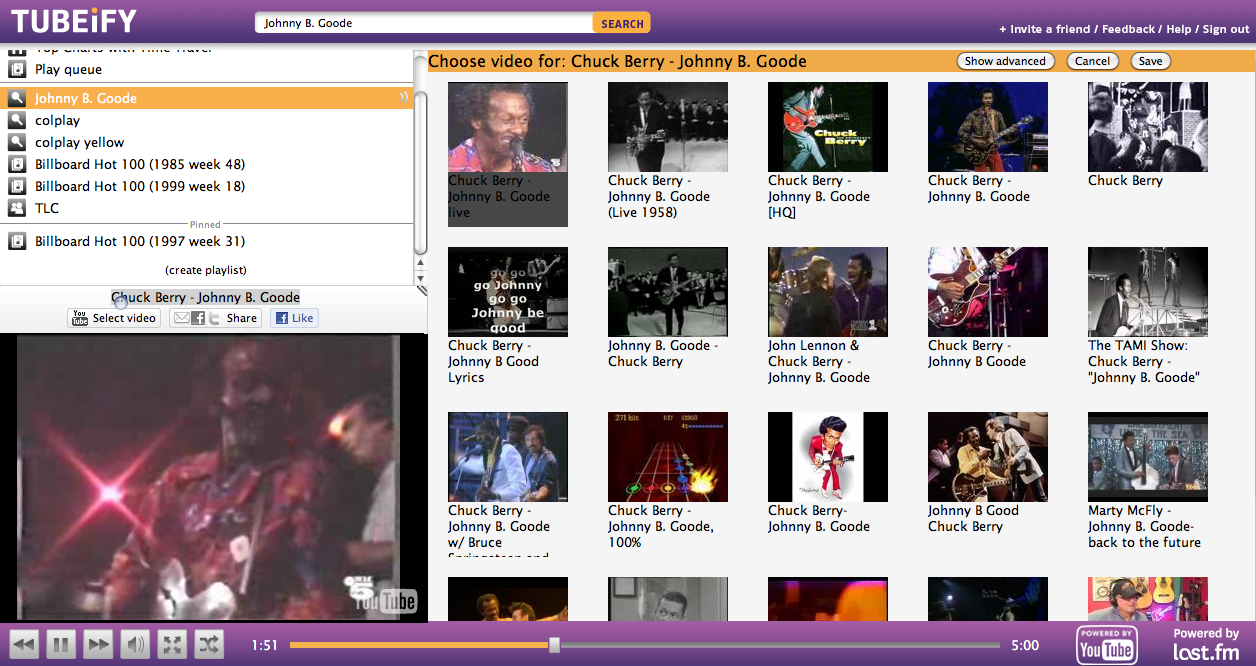This screenshot has width=1256, height=666.
Task: Click now-playing indicator on Johnny B. Goode row
Action: tap(403, 98)
